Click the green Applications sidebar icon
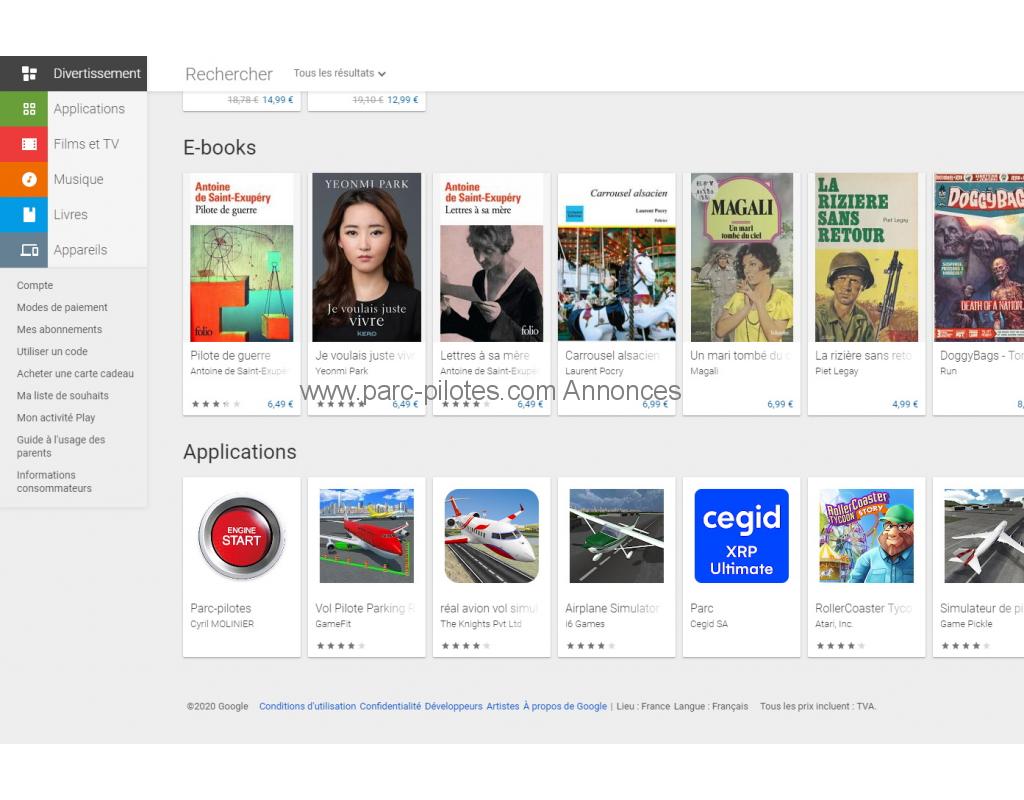The width and height of the screenshot is (1024, 800). click(29, 109)
